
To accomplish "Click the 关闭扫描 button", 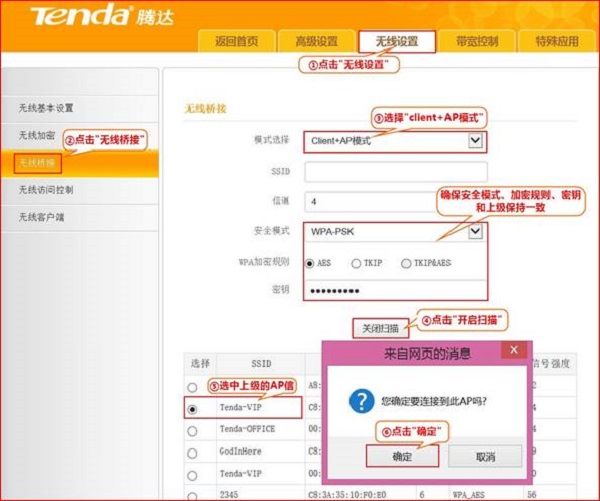I will point(379,327).
